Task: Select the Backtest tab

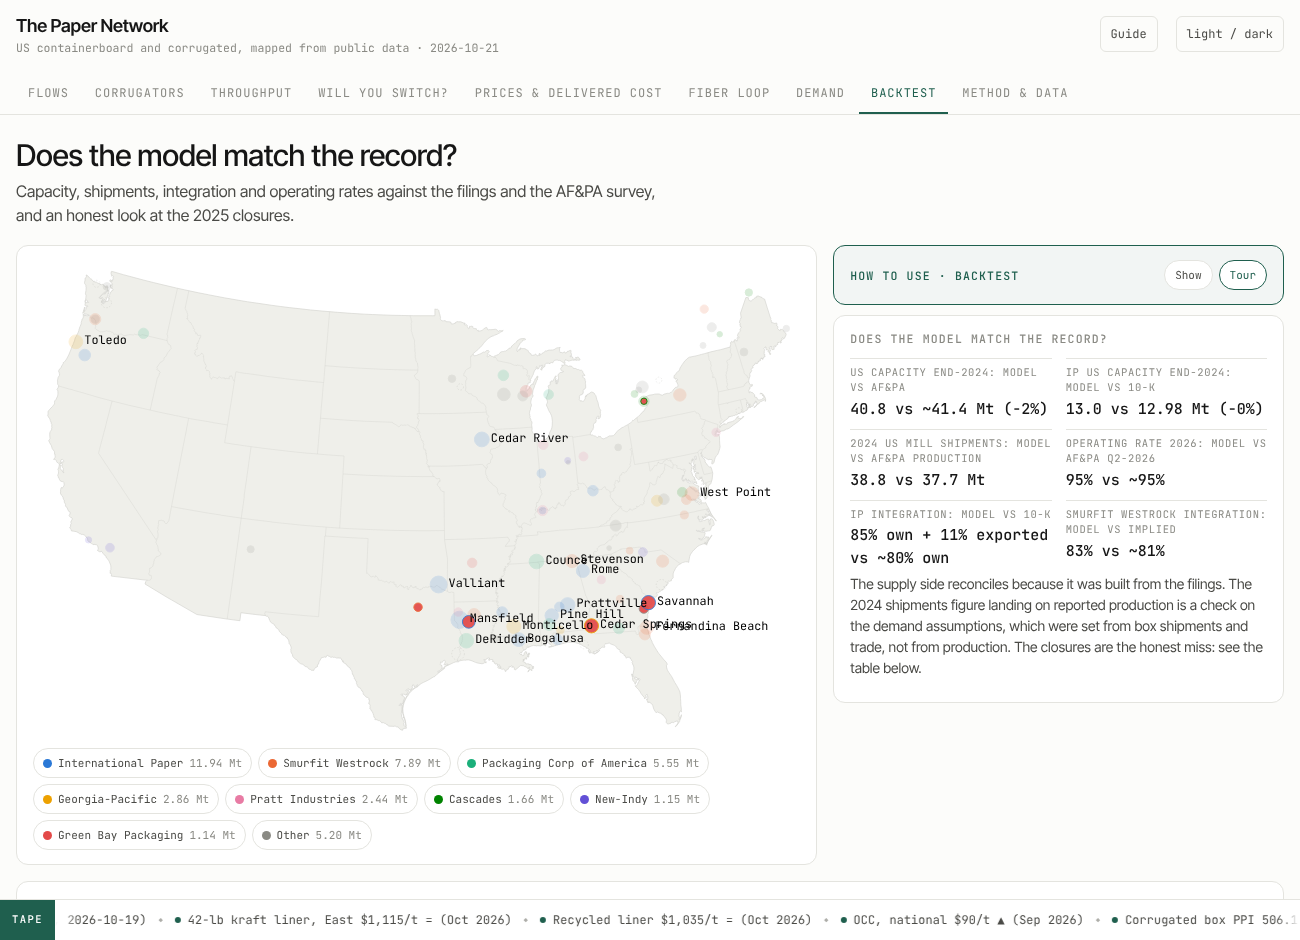Action: tap(903, 93)
